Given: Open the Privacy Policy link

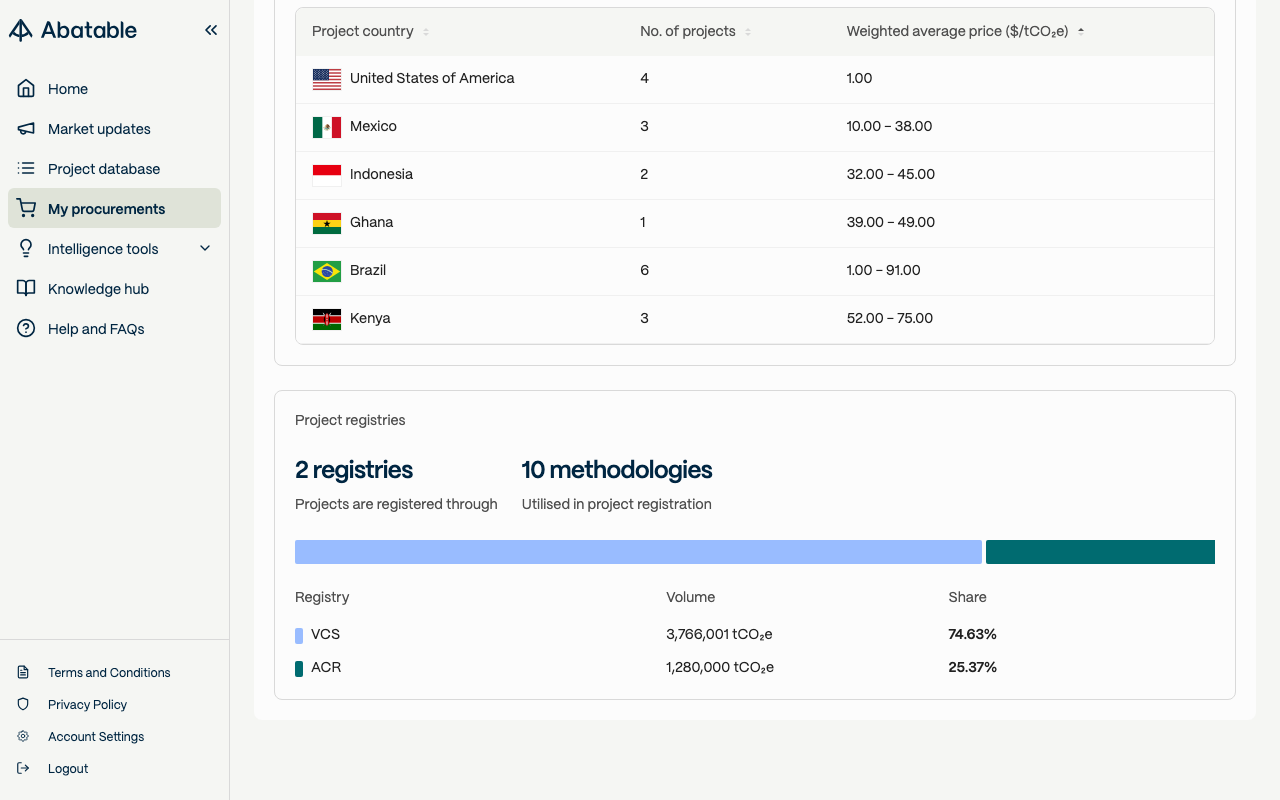Looking at the screenshot, I should click(x=87, y=705).
